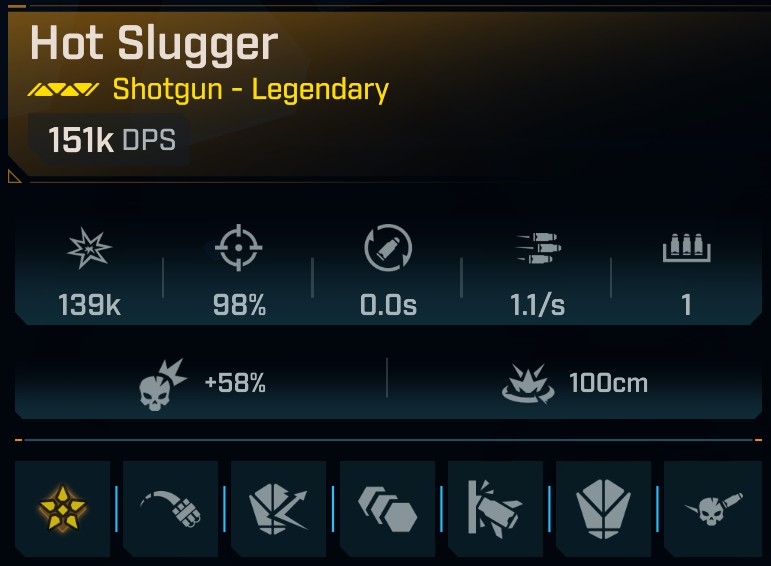Click the 151k DPS badge

(111, 140)
